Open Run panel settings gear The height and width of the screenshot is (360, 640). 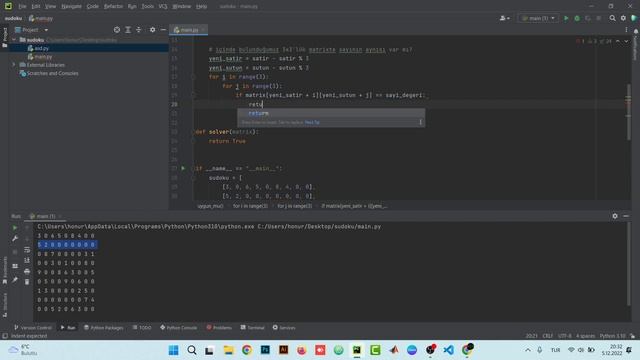615,216
